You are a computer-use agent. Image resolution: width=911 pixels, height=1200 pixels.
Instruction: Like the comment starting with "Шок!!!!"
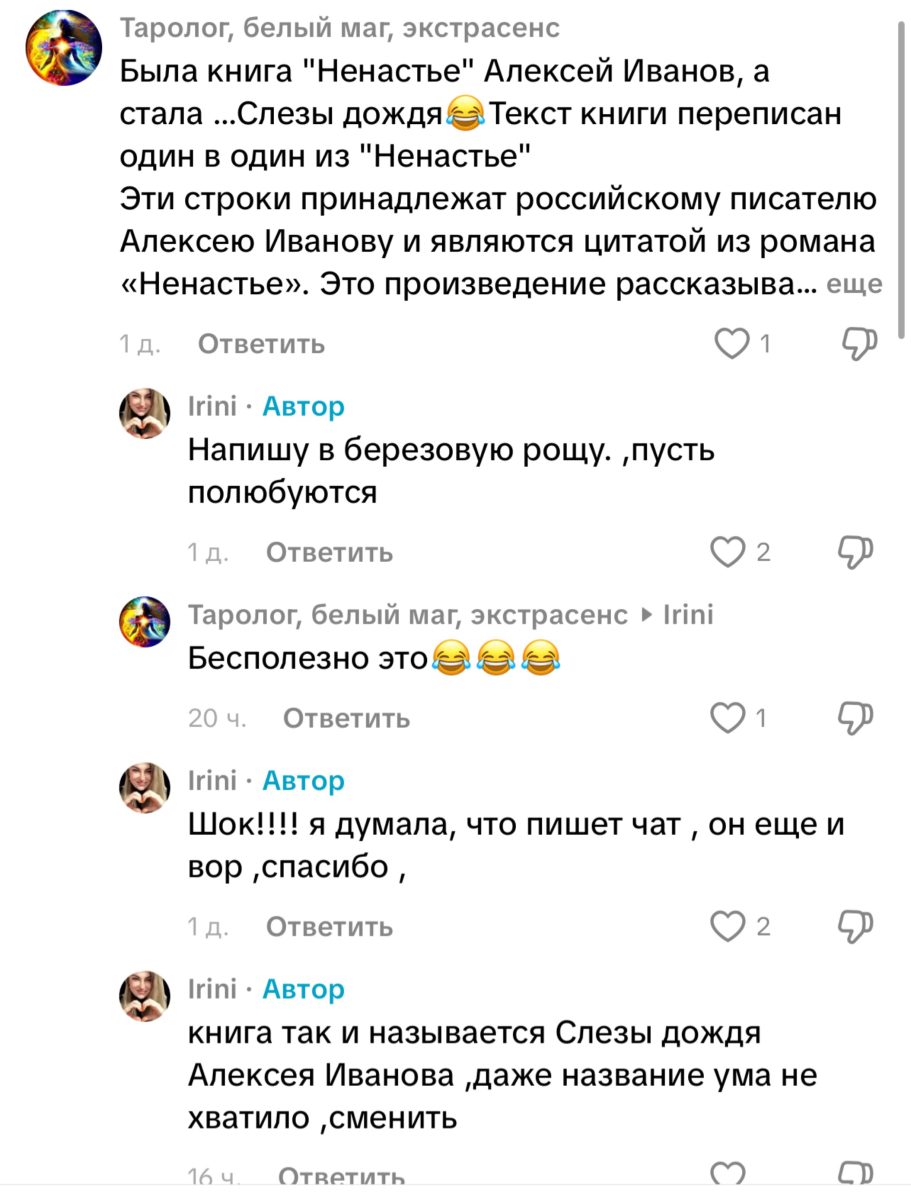click(726, 927)
